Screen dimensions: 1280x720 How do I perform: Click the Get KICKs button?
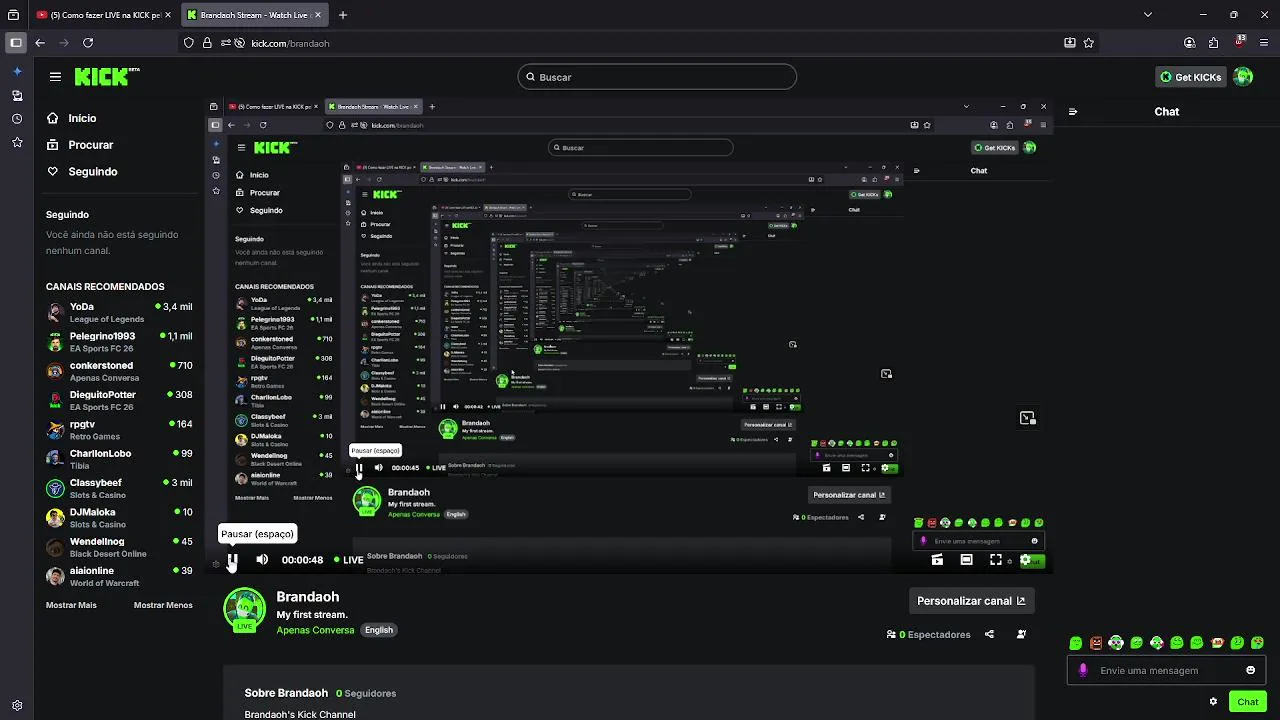[x=1190, y=77]
